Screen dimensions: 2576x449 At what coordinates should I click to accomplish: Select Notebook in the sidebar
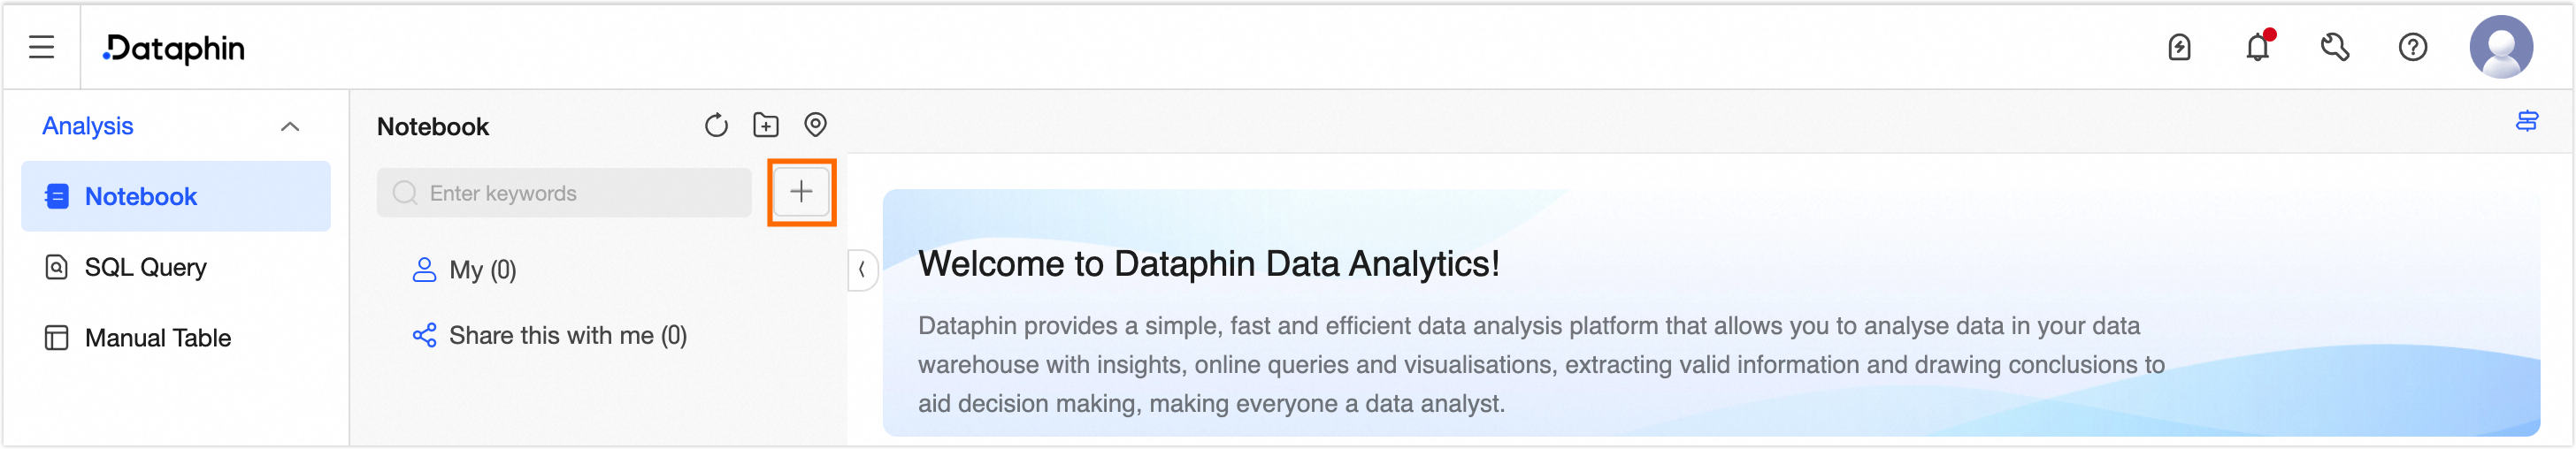(x=141, y=197)
